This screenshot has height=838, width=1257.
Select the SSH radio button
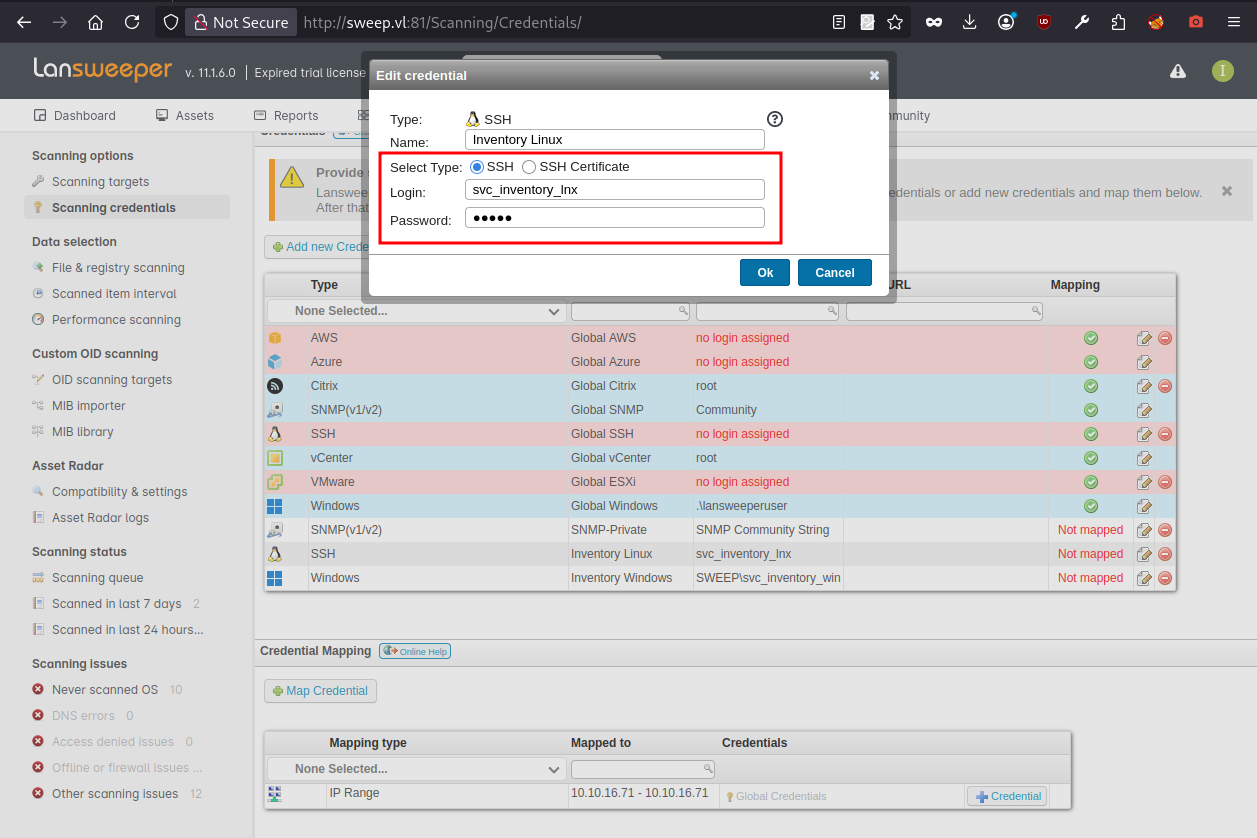(x=477, y=167)
